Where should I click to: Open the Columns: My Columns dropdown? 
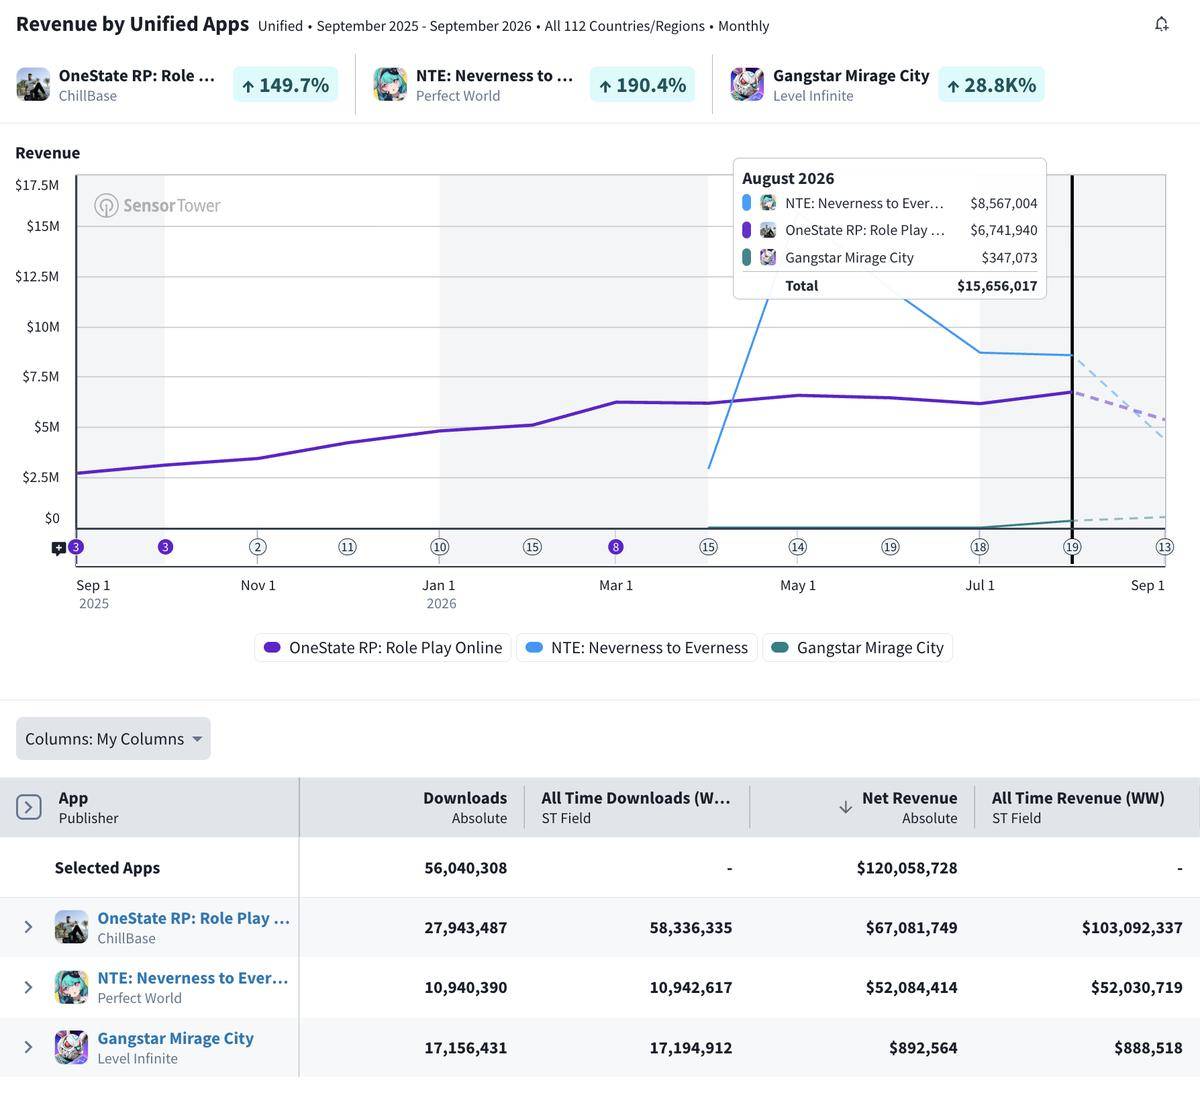click(x=113, y=738)
